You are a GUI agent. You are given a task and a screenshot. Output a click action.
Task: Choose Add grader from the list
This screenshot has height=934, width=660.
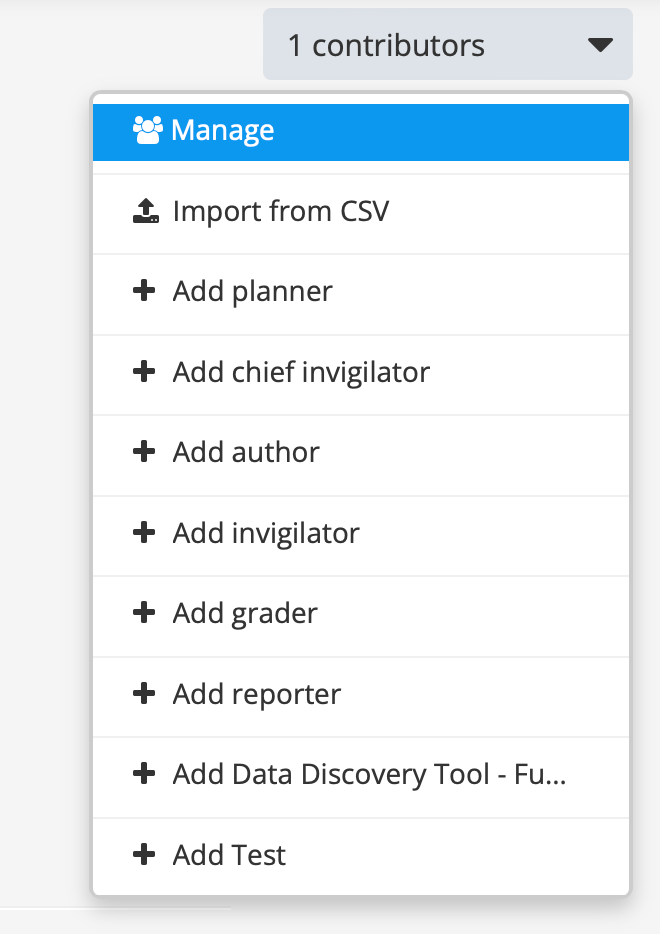[361, 616]
